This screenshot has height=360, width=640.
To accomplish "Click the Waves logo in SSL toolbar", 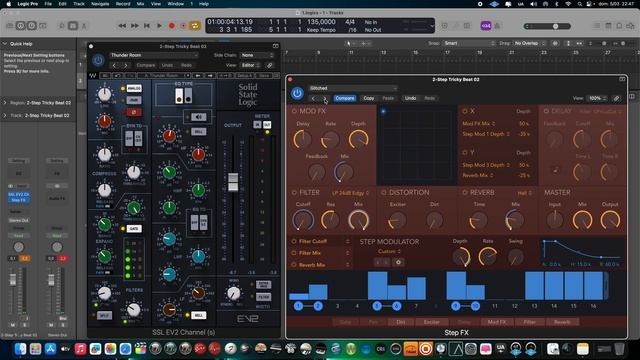I will point(93,76).
